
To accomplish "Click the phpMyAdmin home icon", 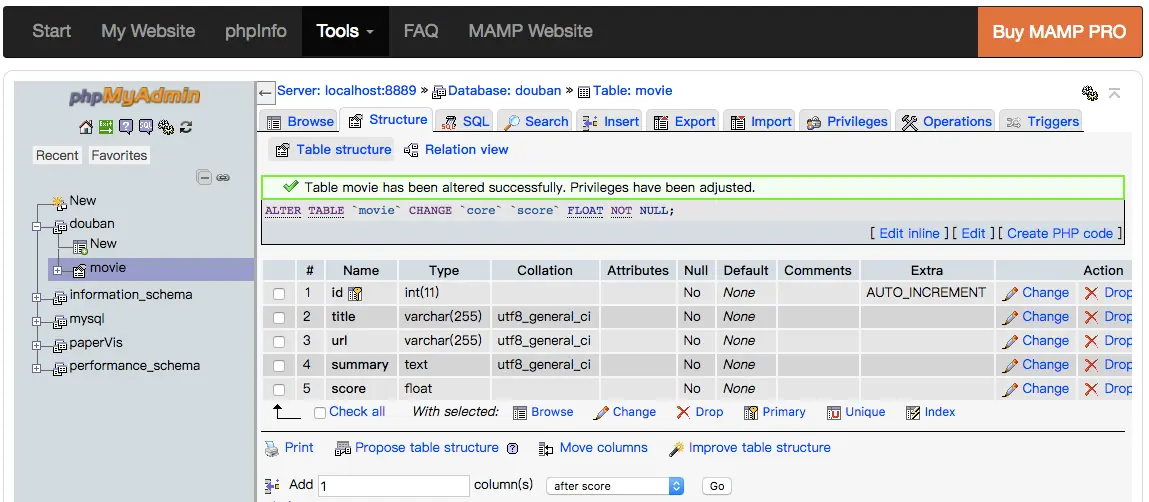I will click(x=86, y=127).
